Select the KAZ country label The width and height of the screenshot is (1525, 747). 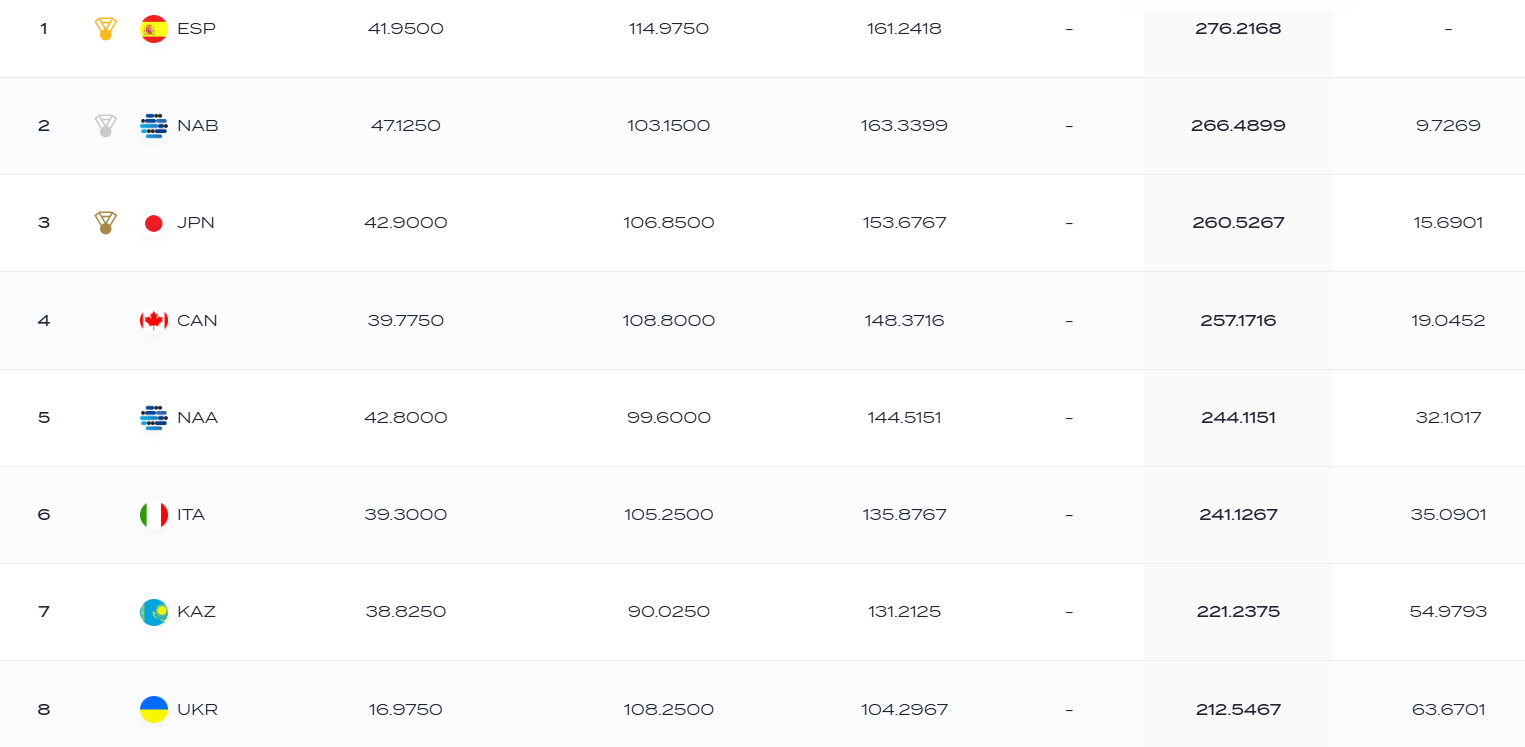pyautogui.click(x=196, y=612)
